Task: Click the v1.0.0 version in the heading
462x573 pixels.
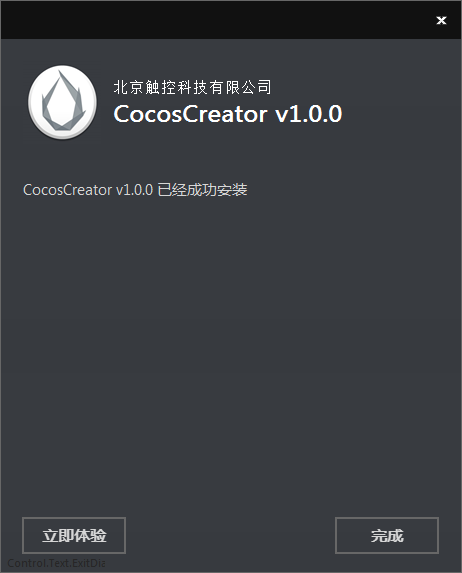Action: [309, 114]
